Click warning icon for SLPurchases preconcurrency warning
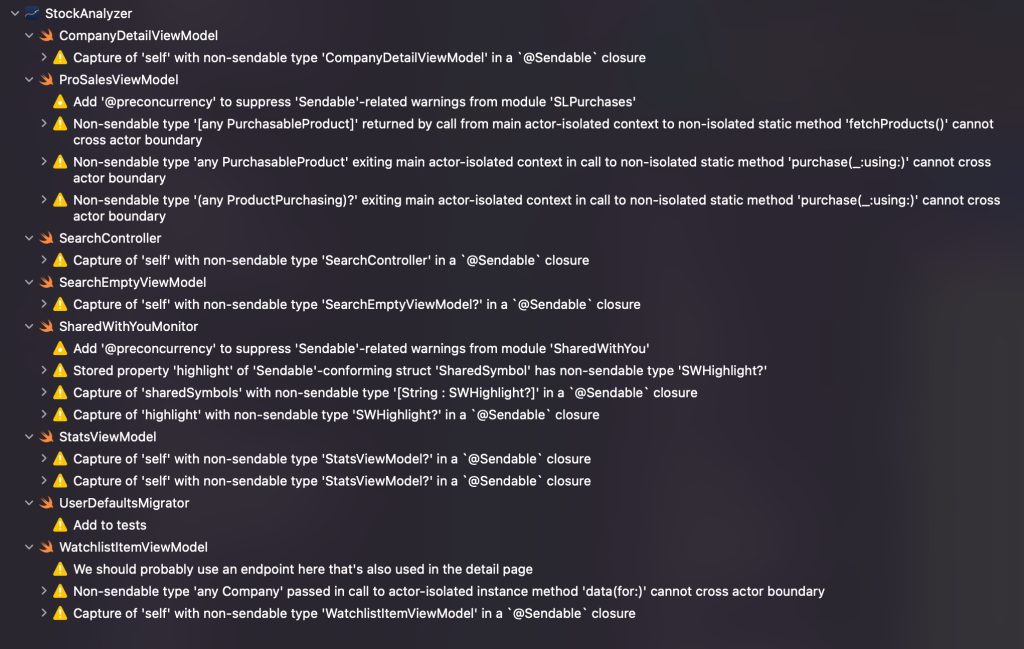The image size is (1024, 649). click(x=60, y=102)
